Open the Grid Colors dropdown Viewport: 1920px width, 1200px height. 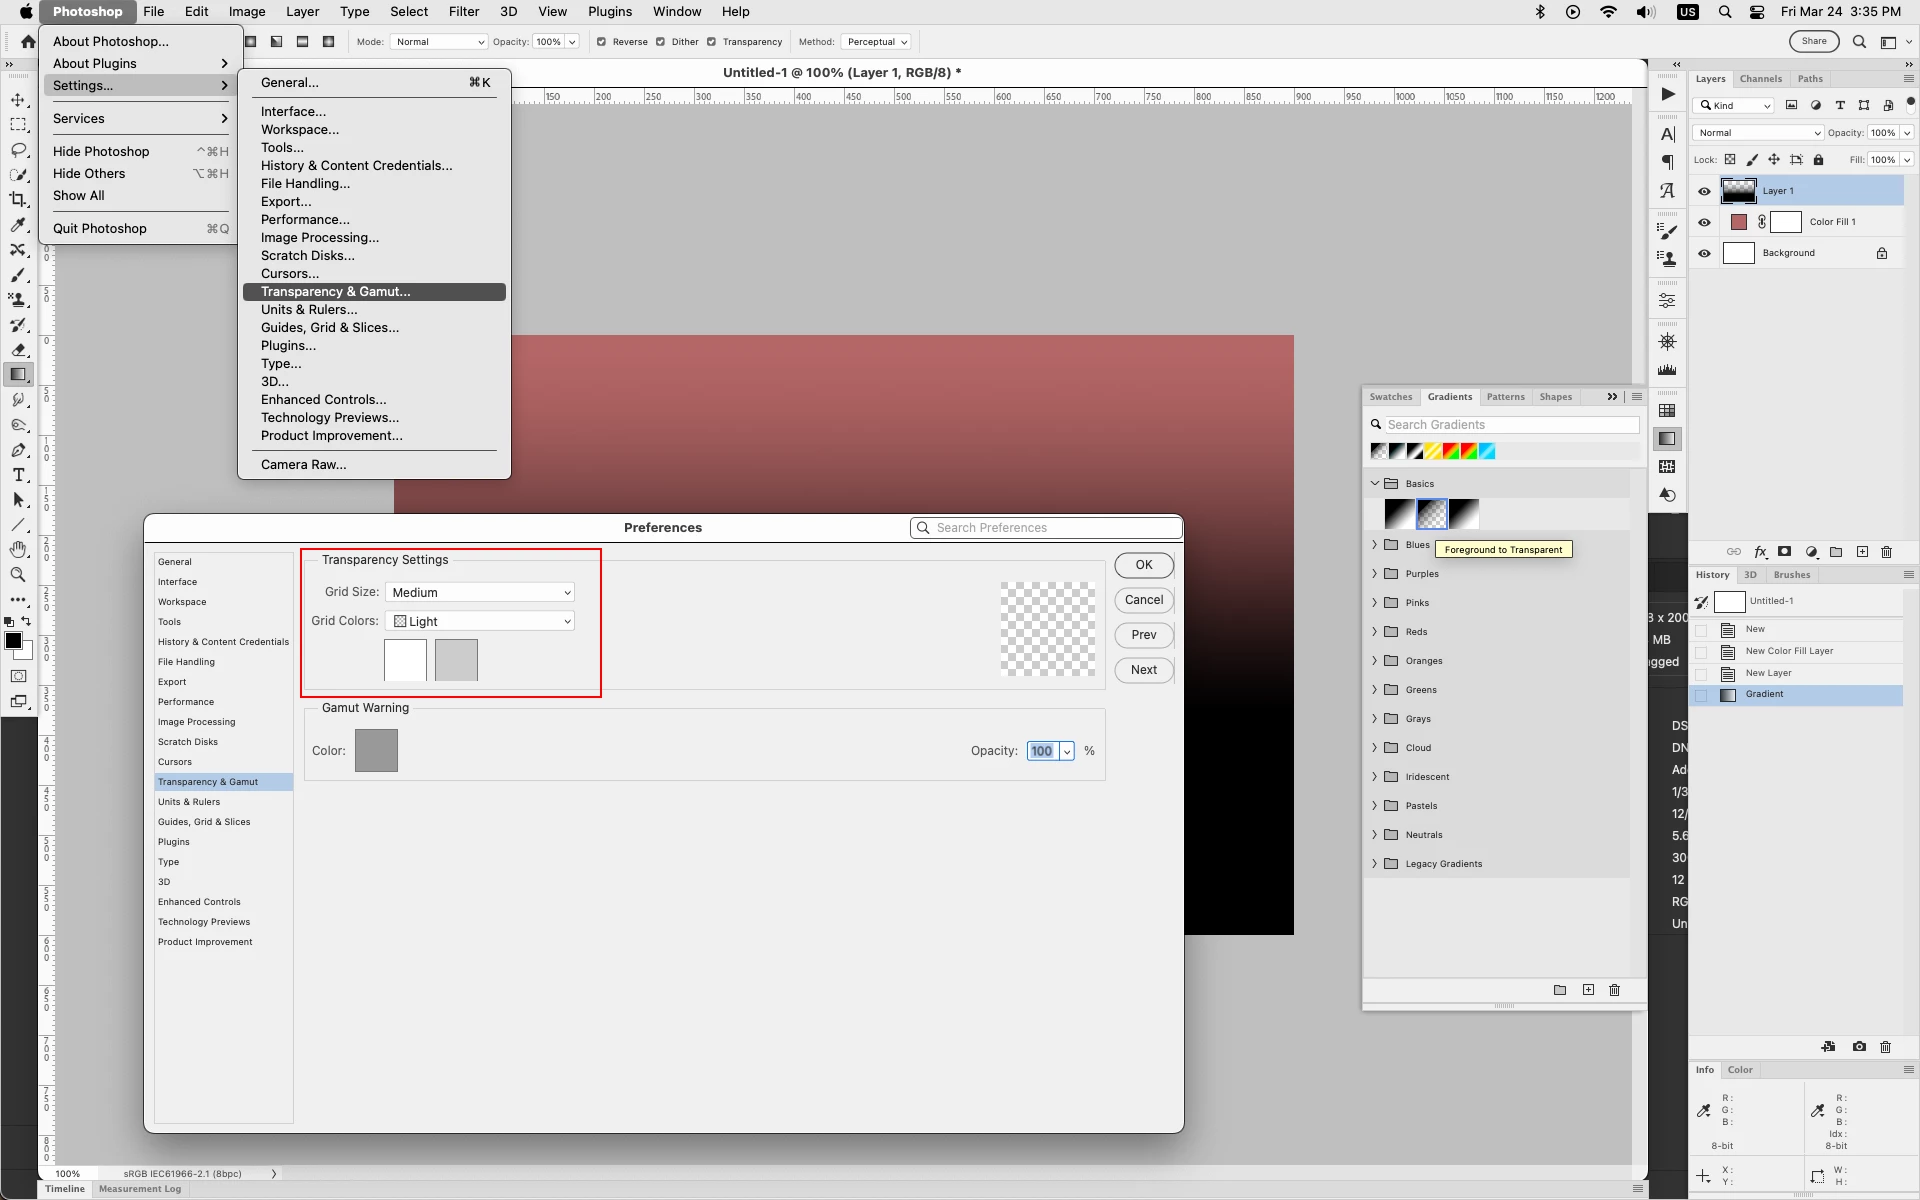[480, 622]
